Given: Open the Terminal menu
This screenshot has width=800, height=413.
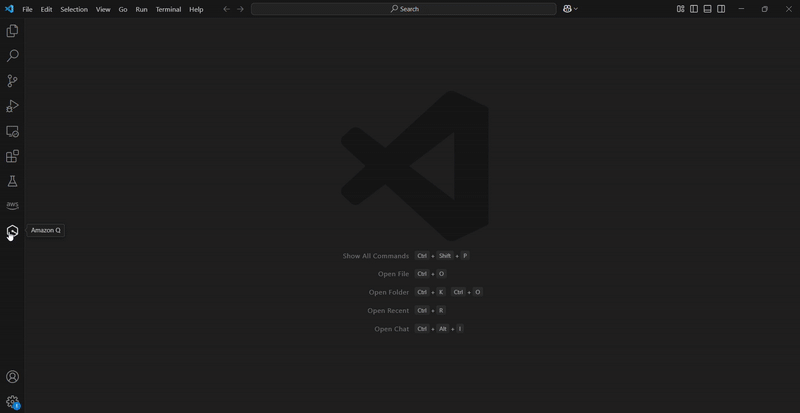Looking at the screenshot, I should click(x=168, y=9).
